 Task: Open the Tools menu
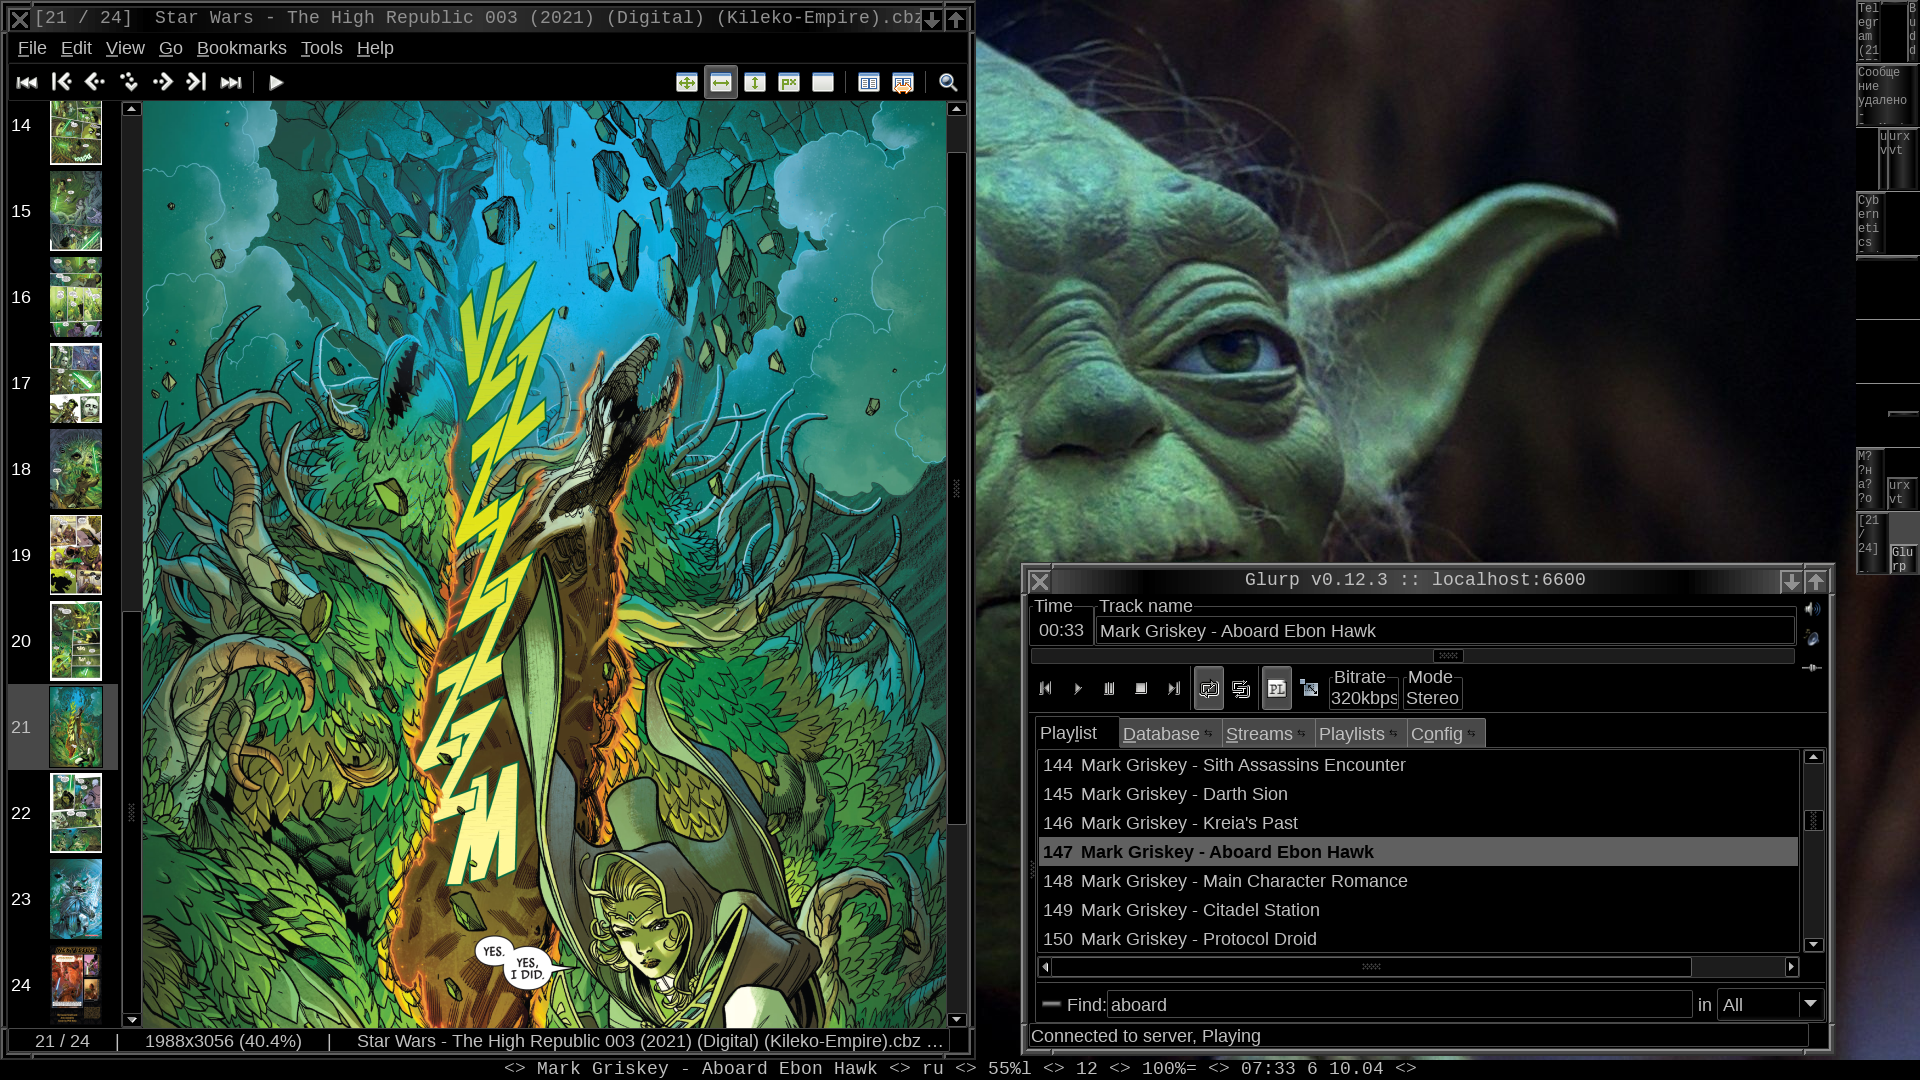click(x=321, y=48)
